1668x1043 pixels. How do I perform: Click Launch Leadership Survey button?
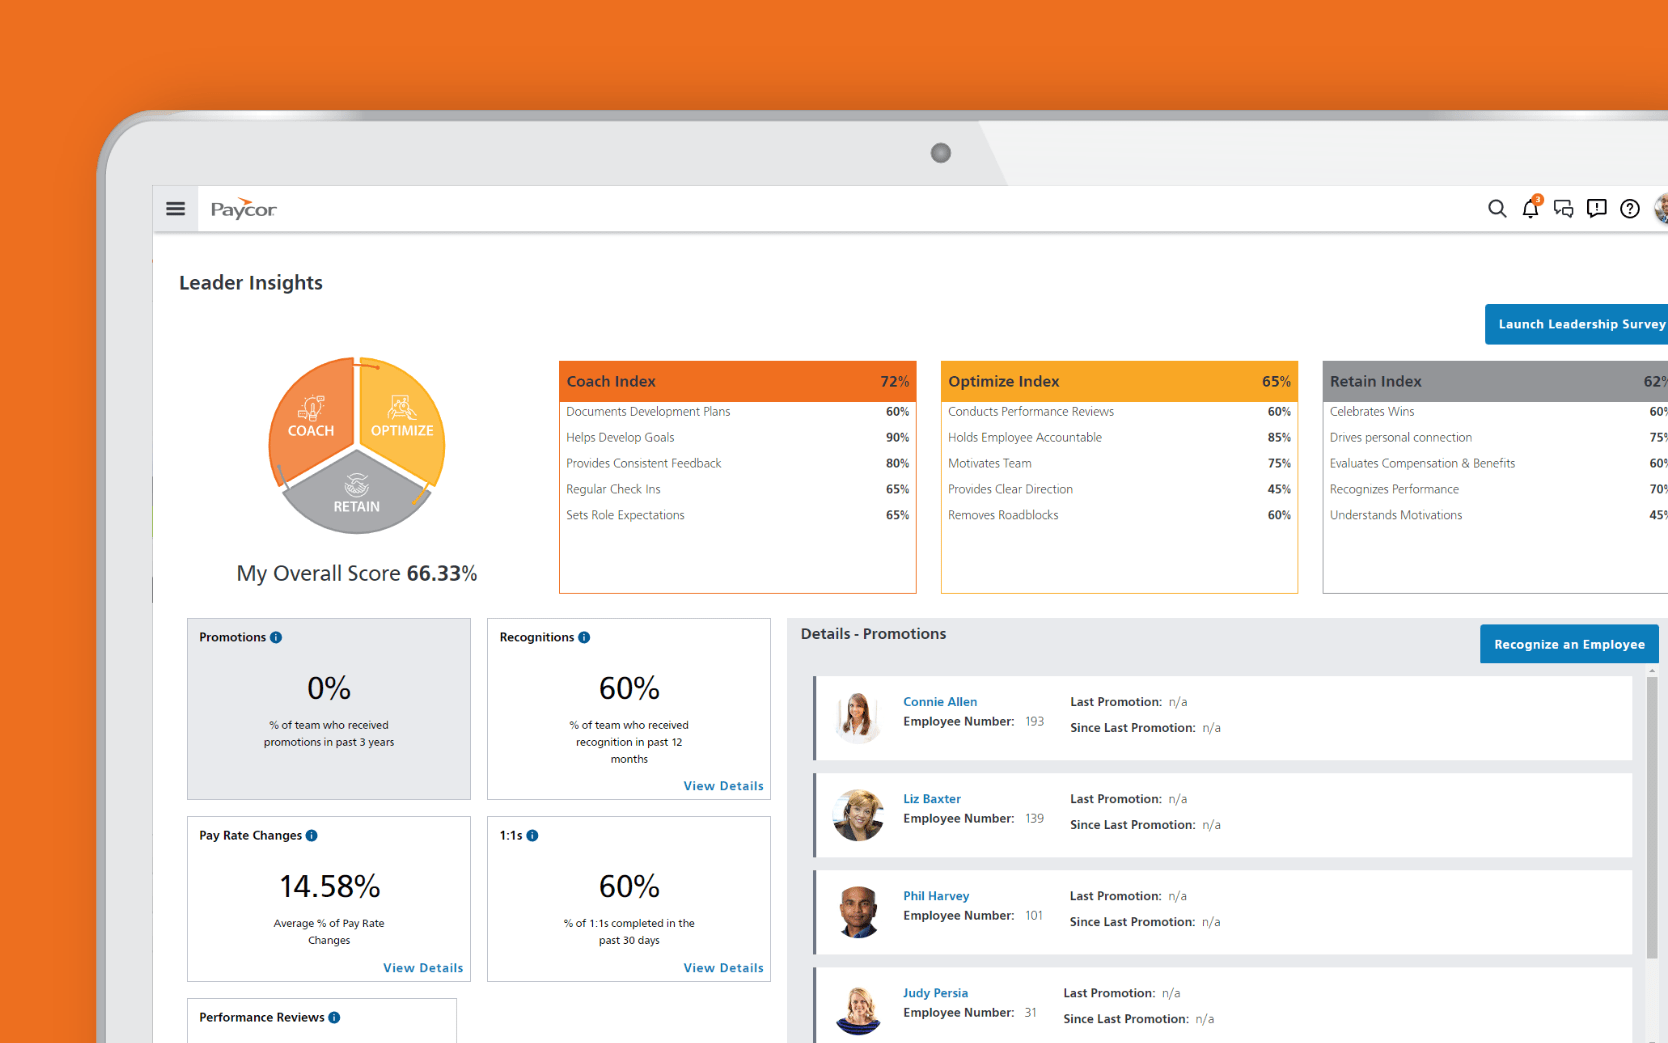(x=1576, y=324)
